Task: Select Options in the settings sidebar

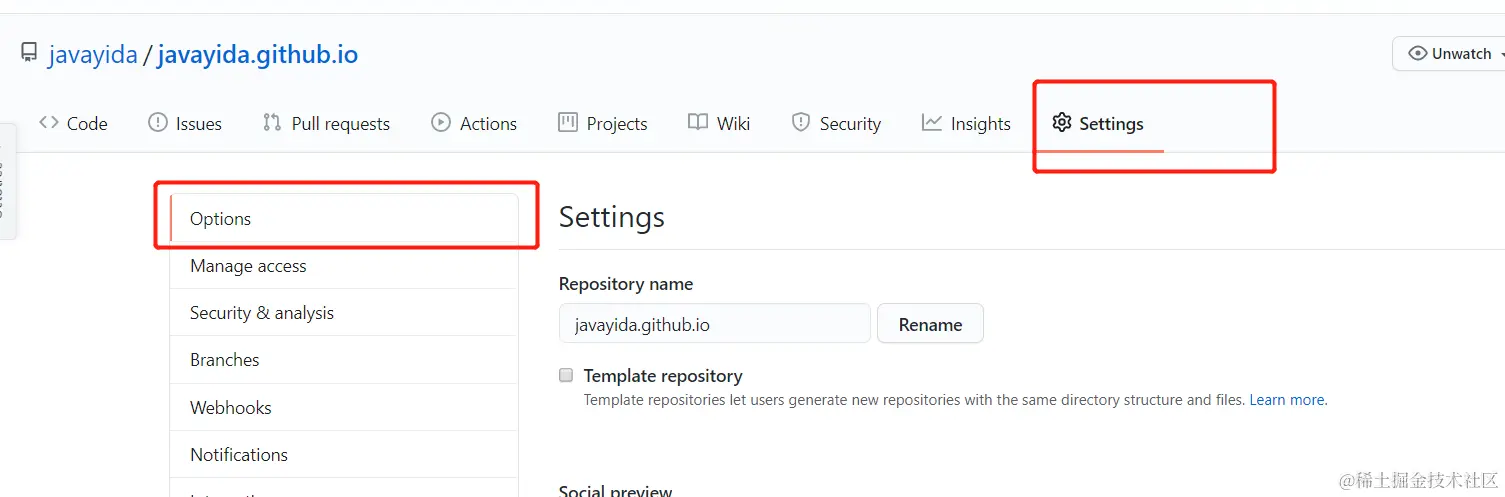Action: click(344, 219)
